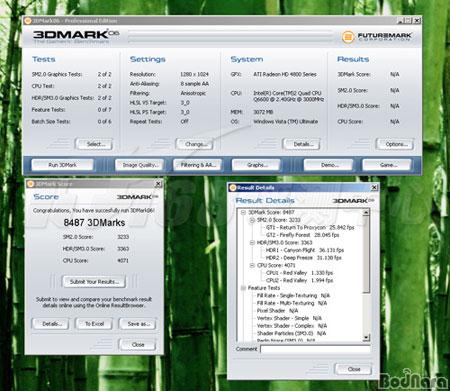450x391 pixels.
Task: Collapse the HDR/SM3.0 Score tree node
Action: (x=252, y=243)
